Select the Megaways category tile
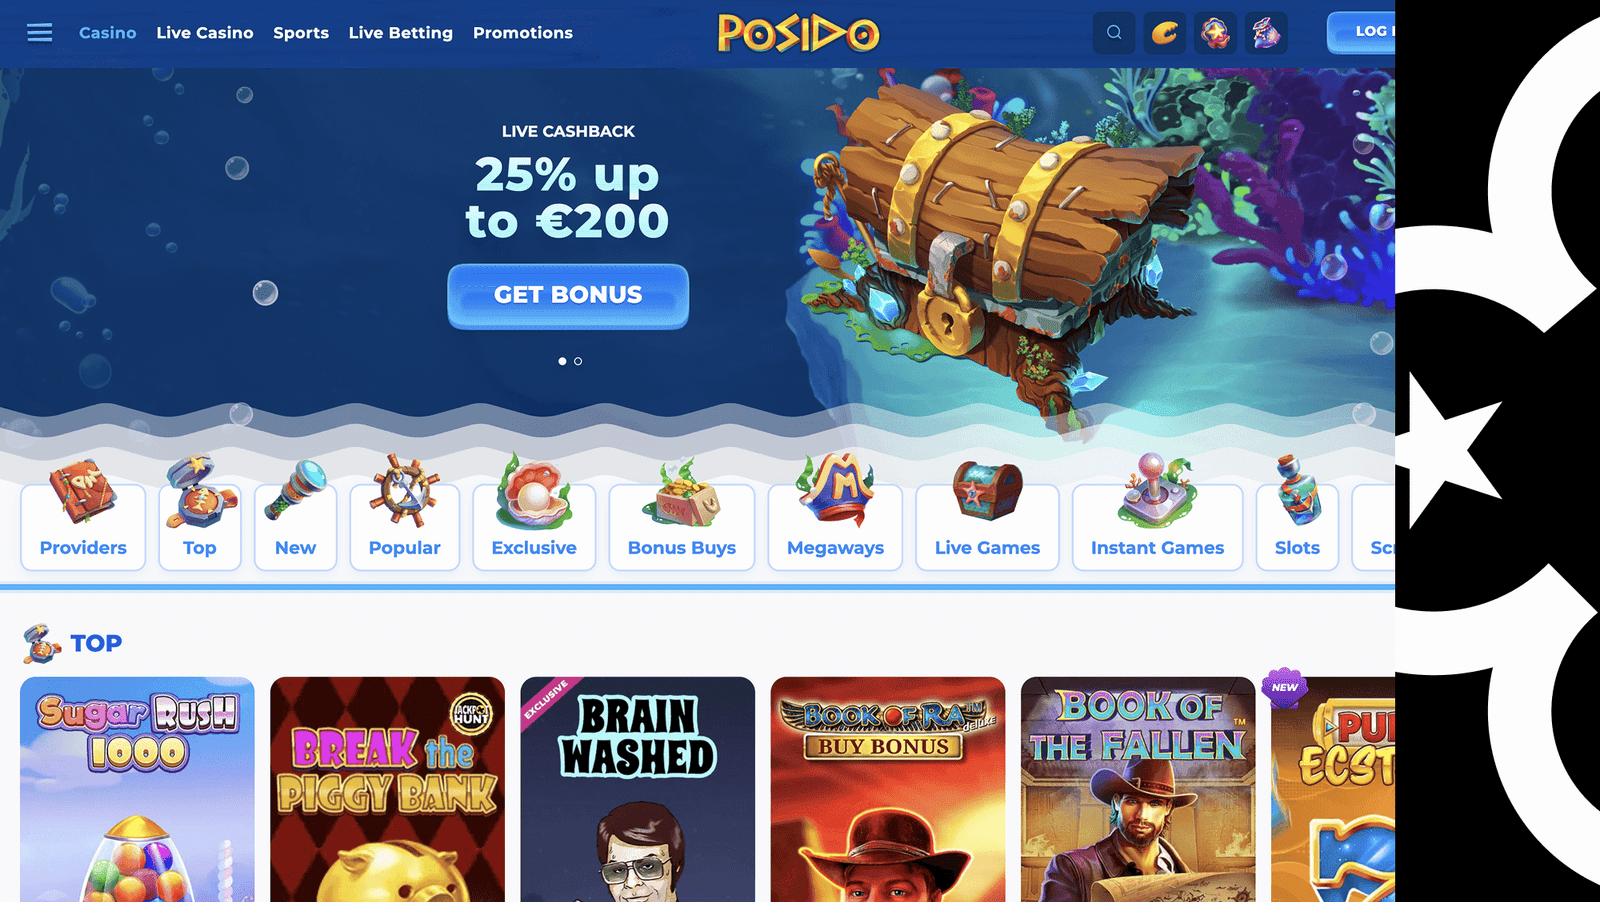 point(835,515)
